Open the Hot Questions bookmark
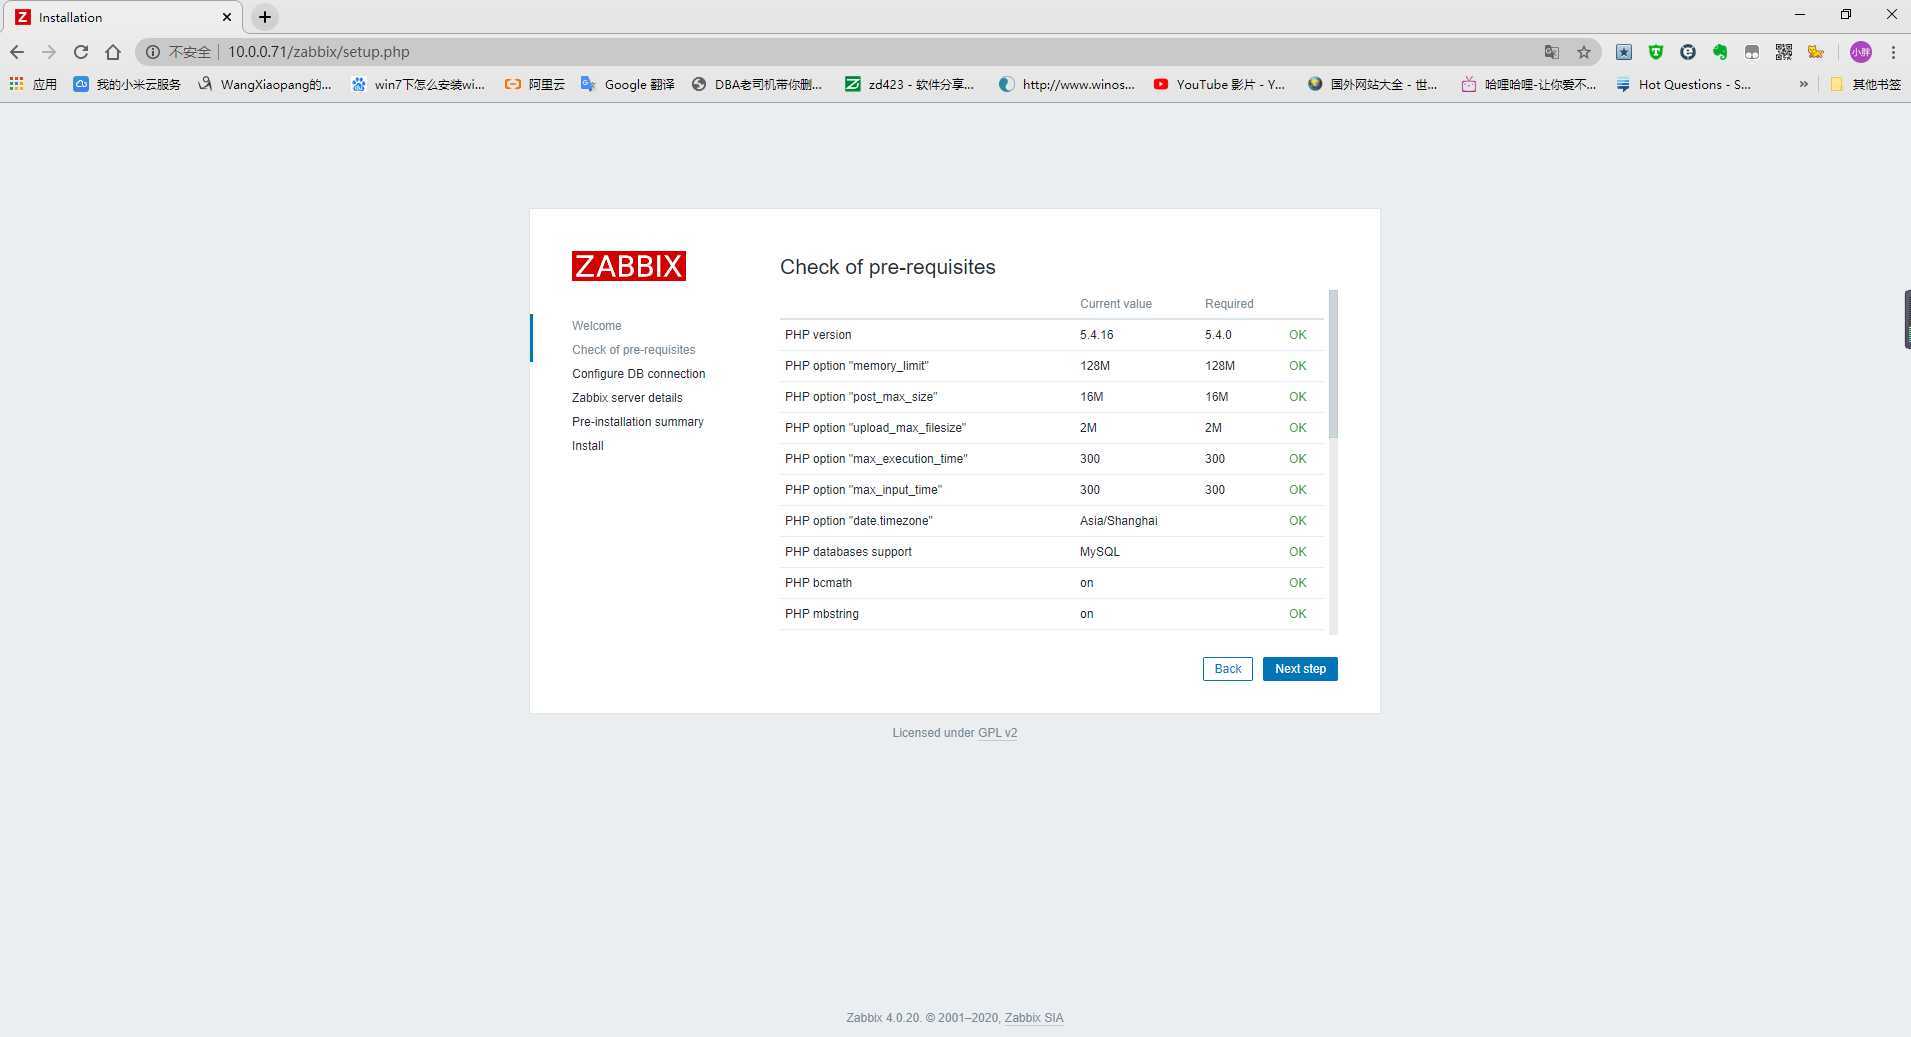Image resolution: width=1911 pixels, height=1037 pixels. [1684, 84]
